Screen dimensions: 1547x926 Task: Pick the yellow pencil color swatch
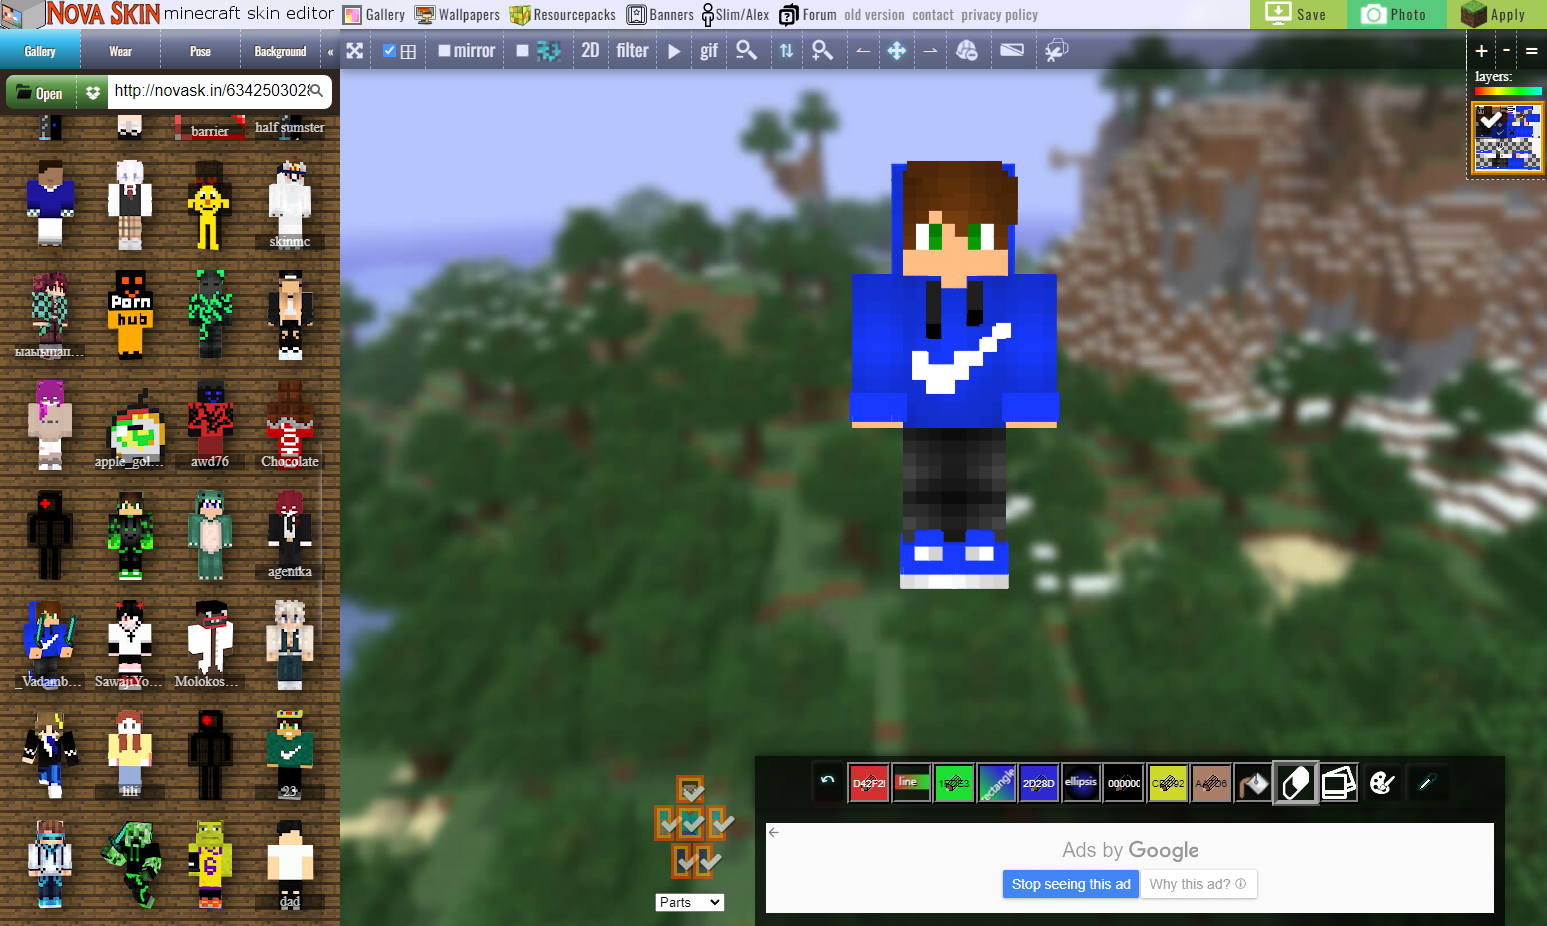click(x=1167, y=784)
